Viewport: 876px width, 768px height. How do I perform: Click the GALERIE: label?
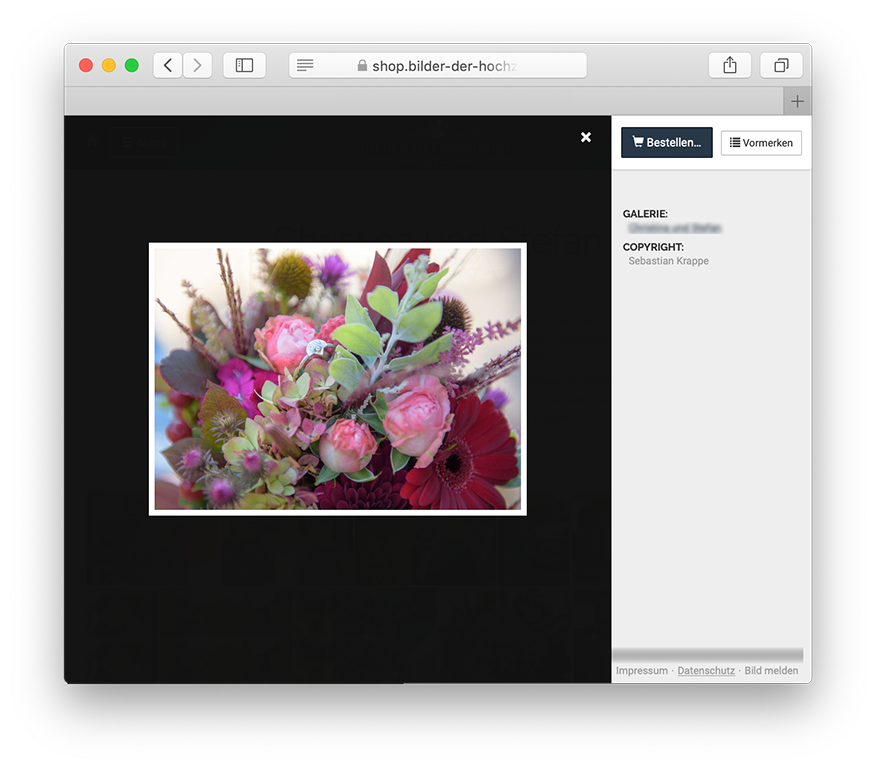645,214
